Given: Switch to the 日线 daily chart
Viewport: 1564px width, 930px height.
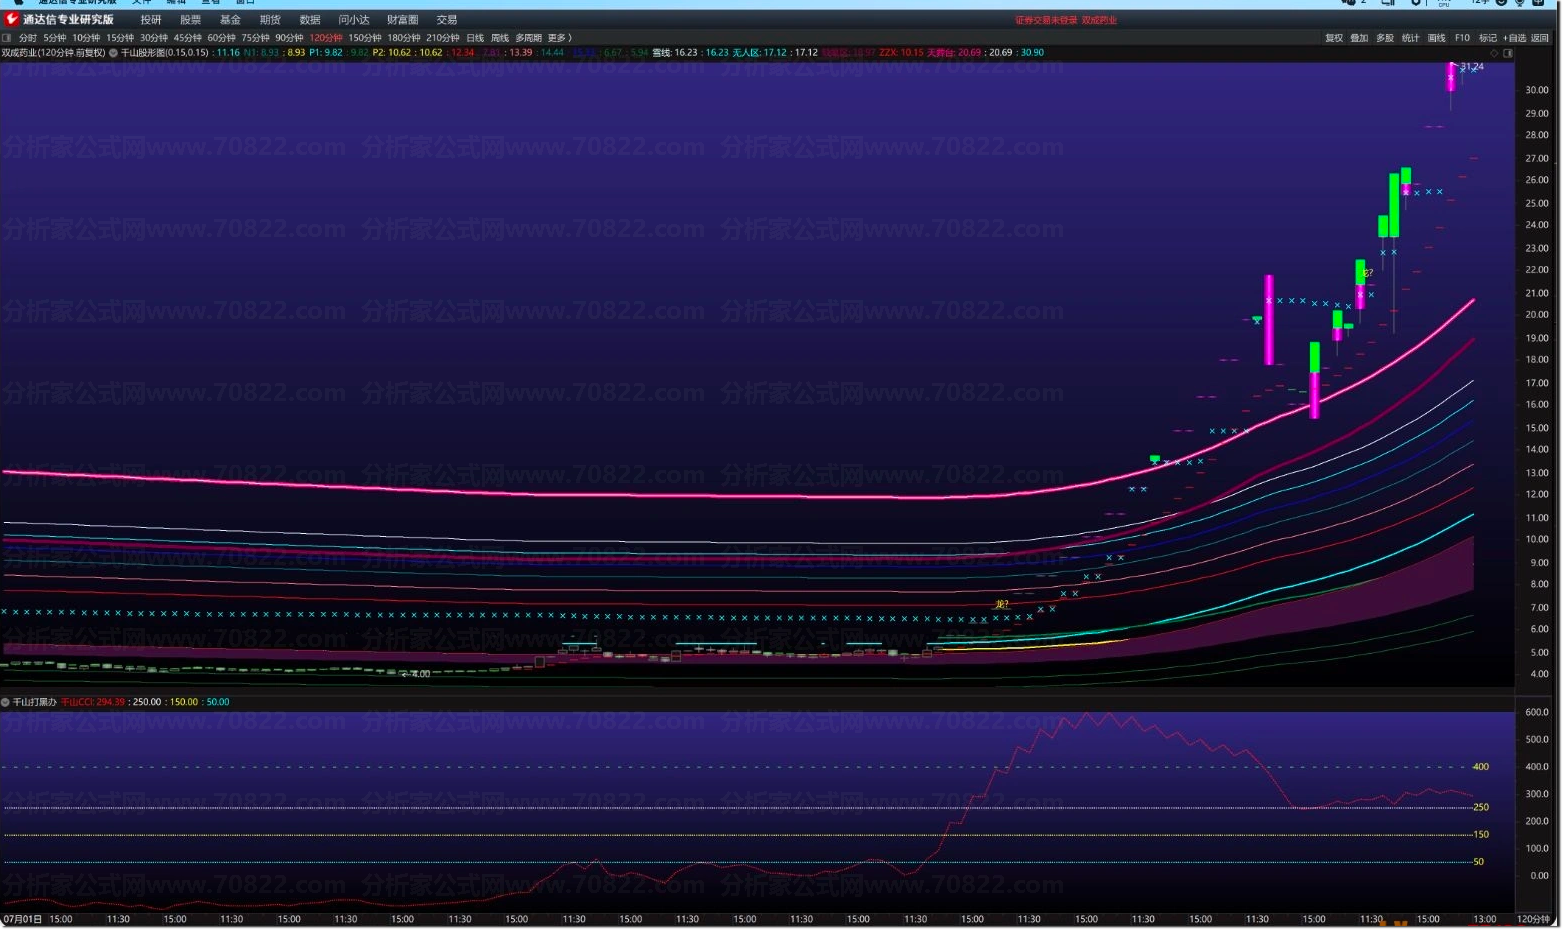Looking at the screenshot, I should [x=475, y=38].
